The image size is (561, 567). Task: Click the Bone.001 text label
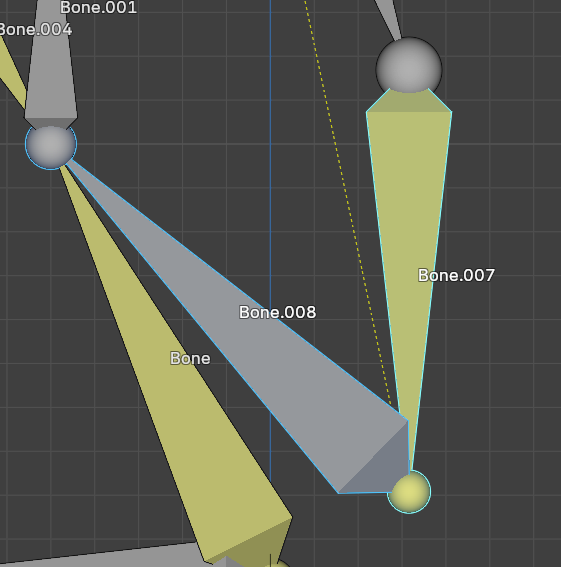(98, 8)
